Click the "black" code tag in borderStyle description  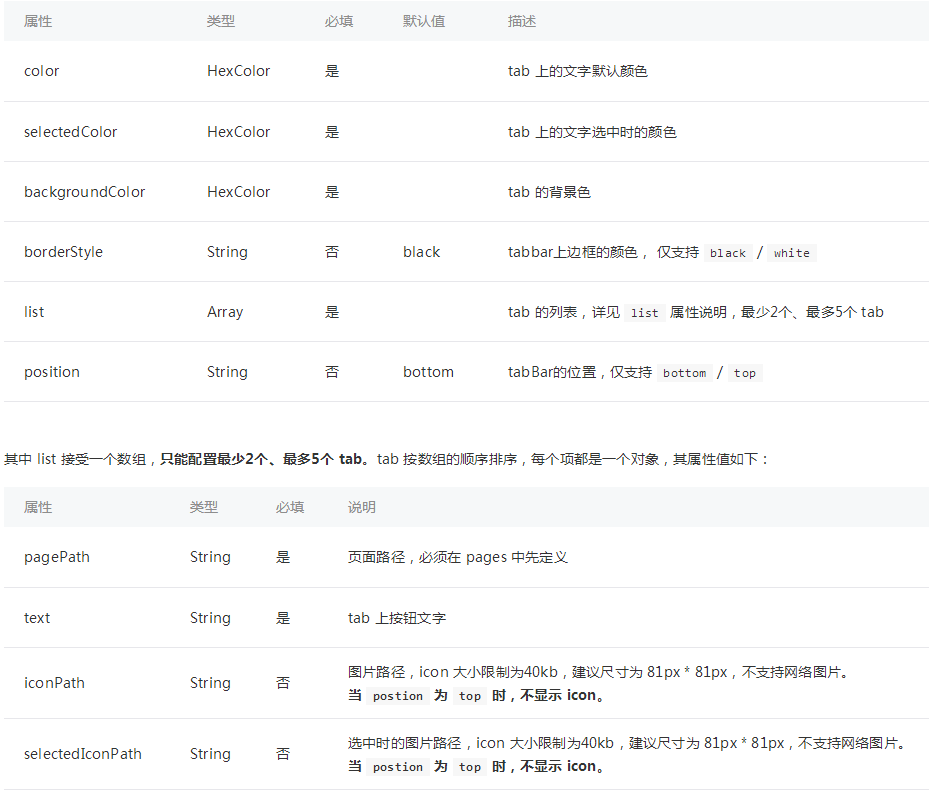728,253
